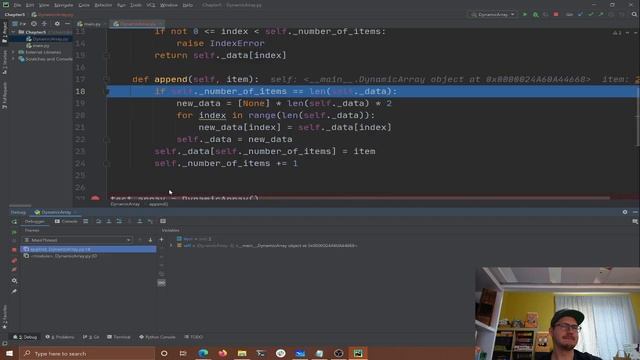Toggle the breakpoint on the test_array line
The width and height of the screenshot is (640, 360).
pyautogui.click(x=95, y=198)
